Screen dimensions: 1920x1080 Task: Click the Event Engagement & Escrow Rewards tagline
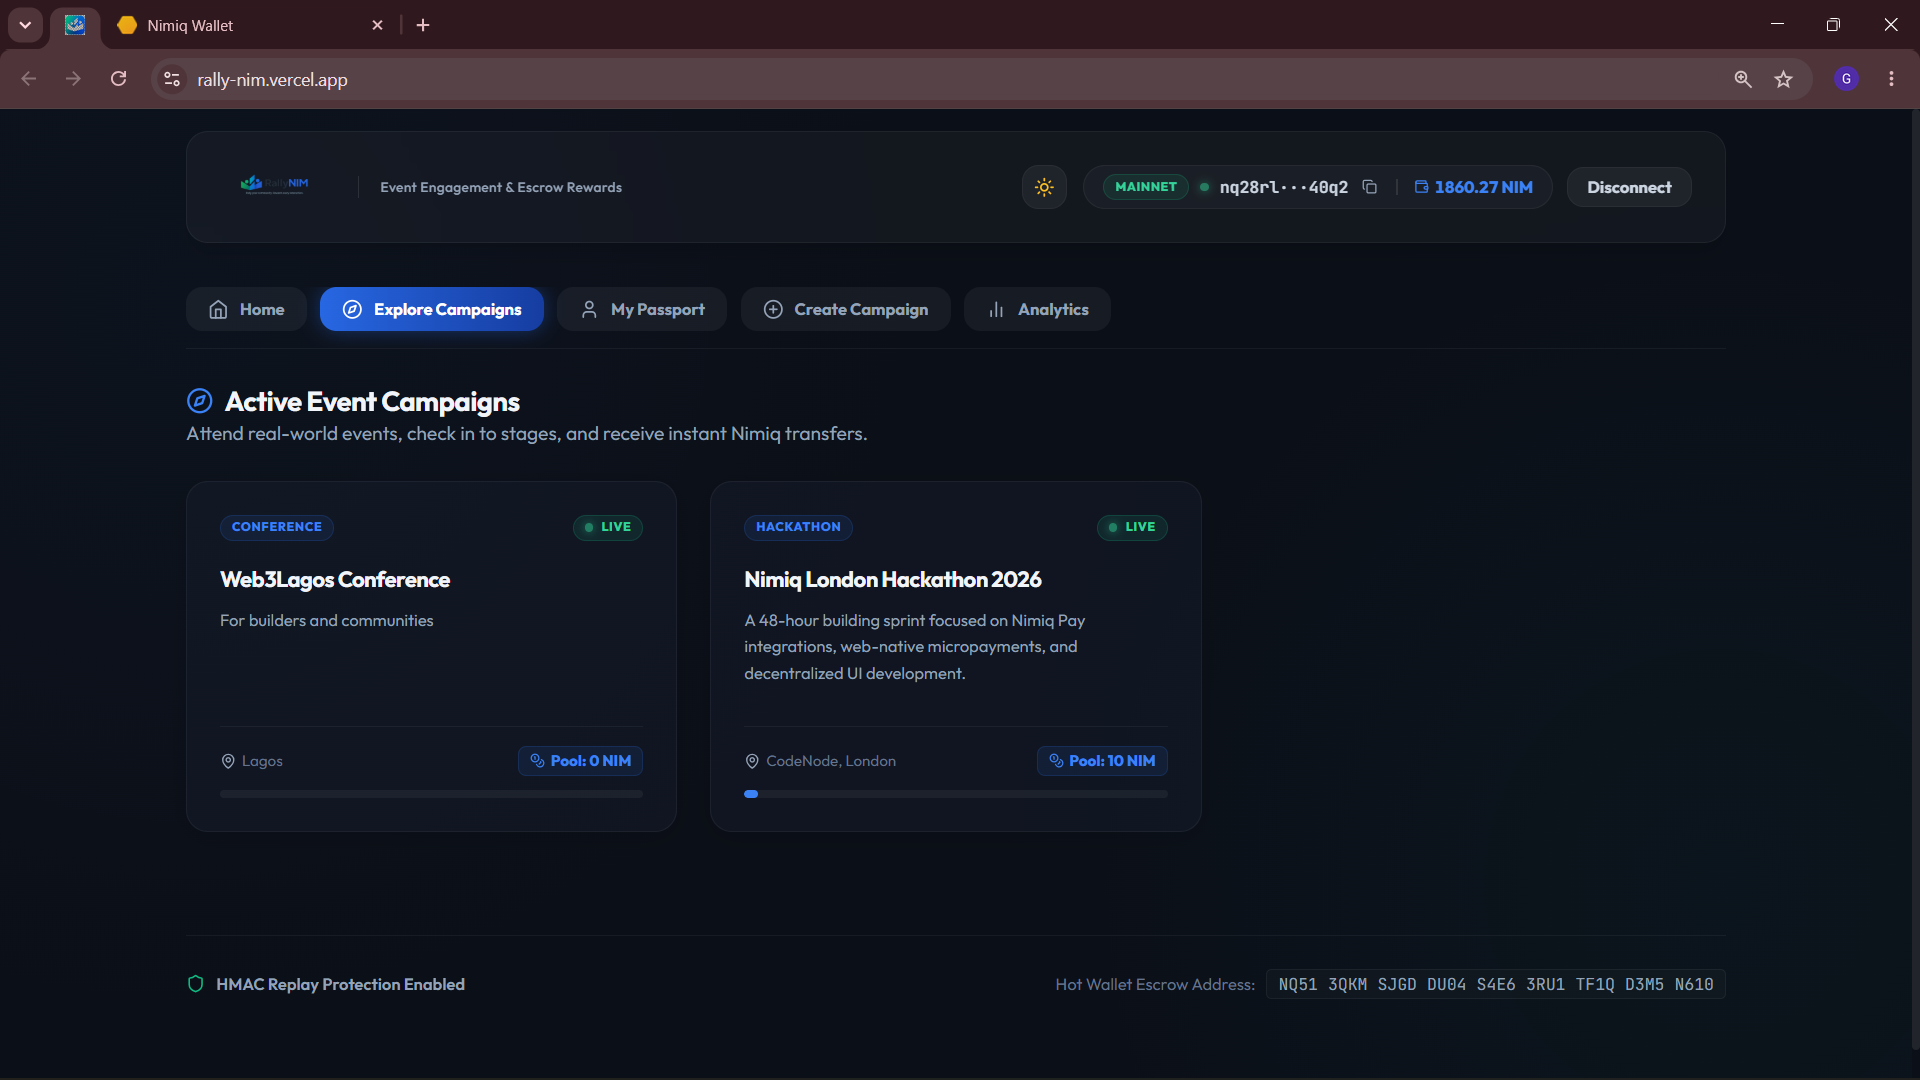click(x=501, y=187)
